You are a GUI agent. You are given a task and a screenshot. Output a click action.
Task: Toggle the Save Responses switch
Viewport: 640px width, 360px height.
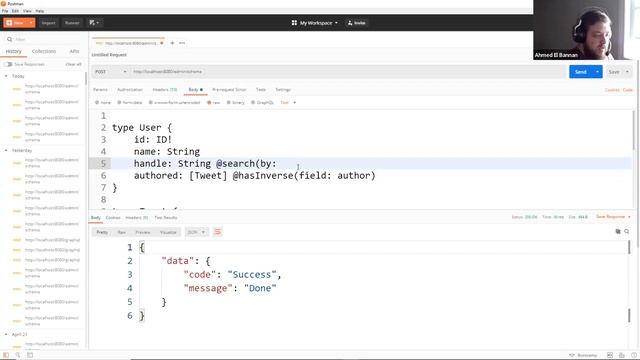[x=8, y=64]
